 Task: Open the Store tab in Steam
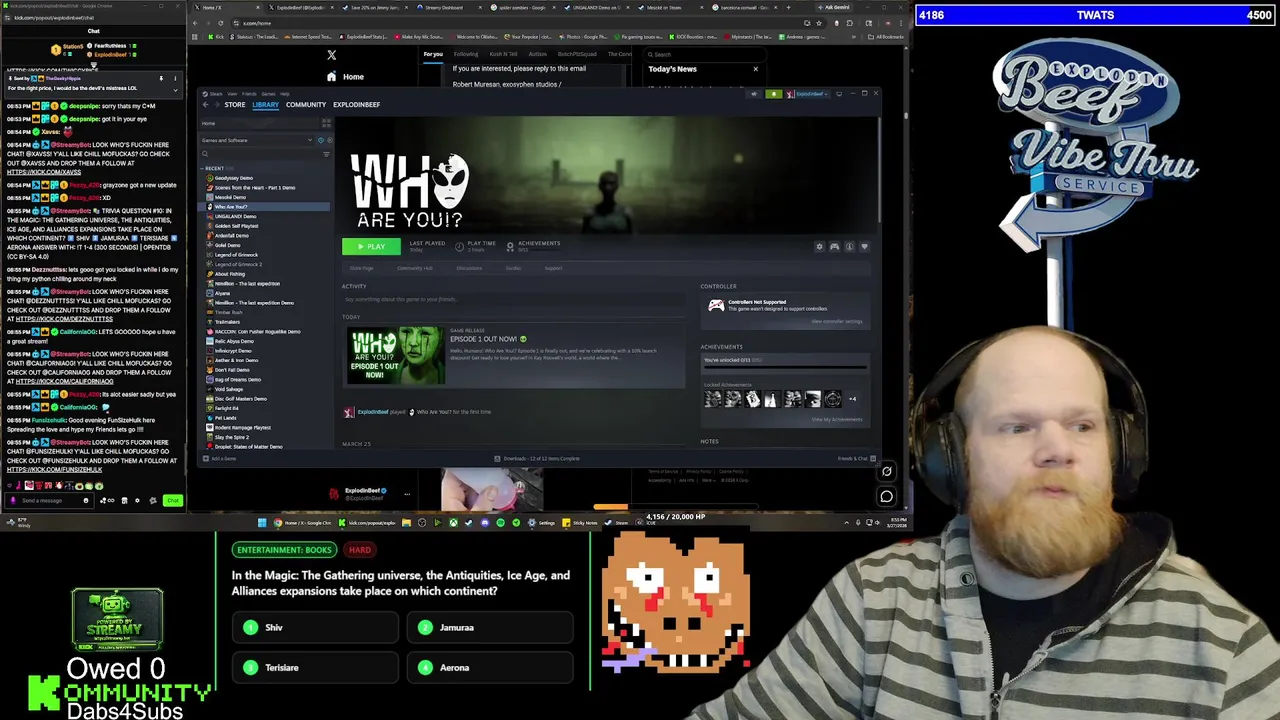tap(235, 104)
